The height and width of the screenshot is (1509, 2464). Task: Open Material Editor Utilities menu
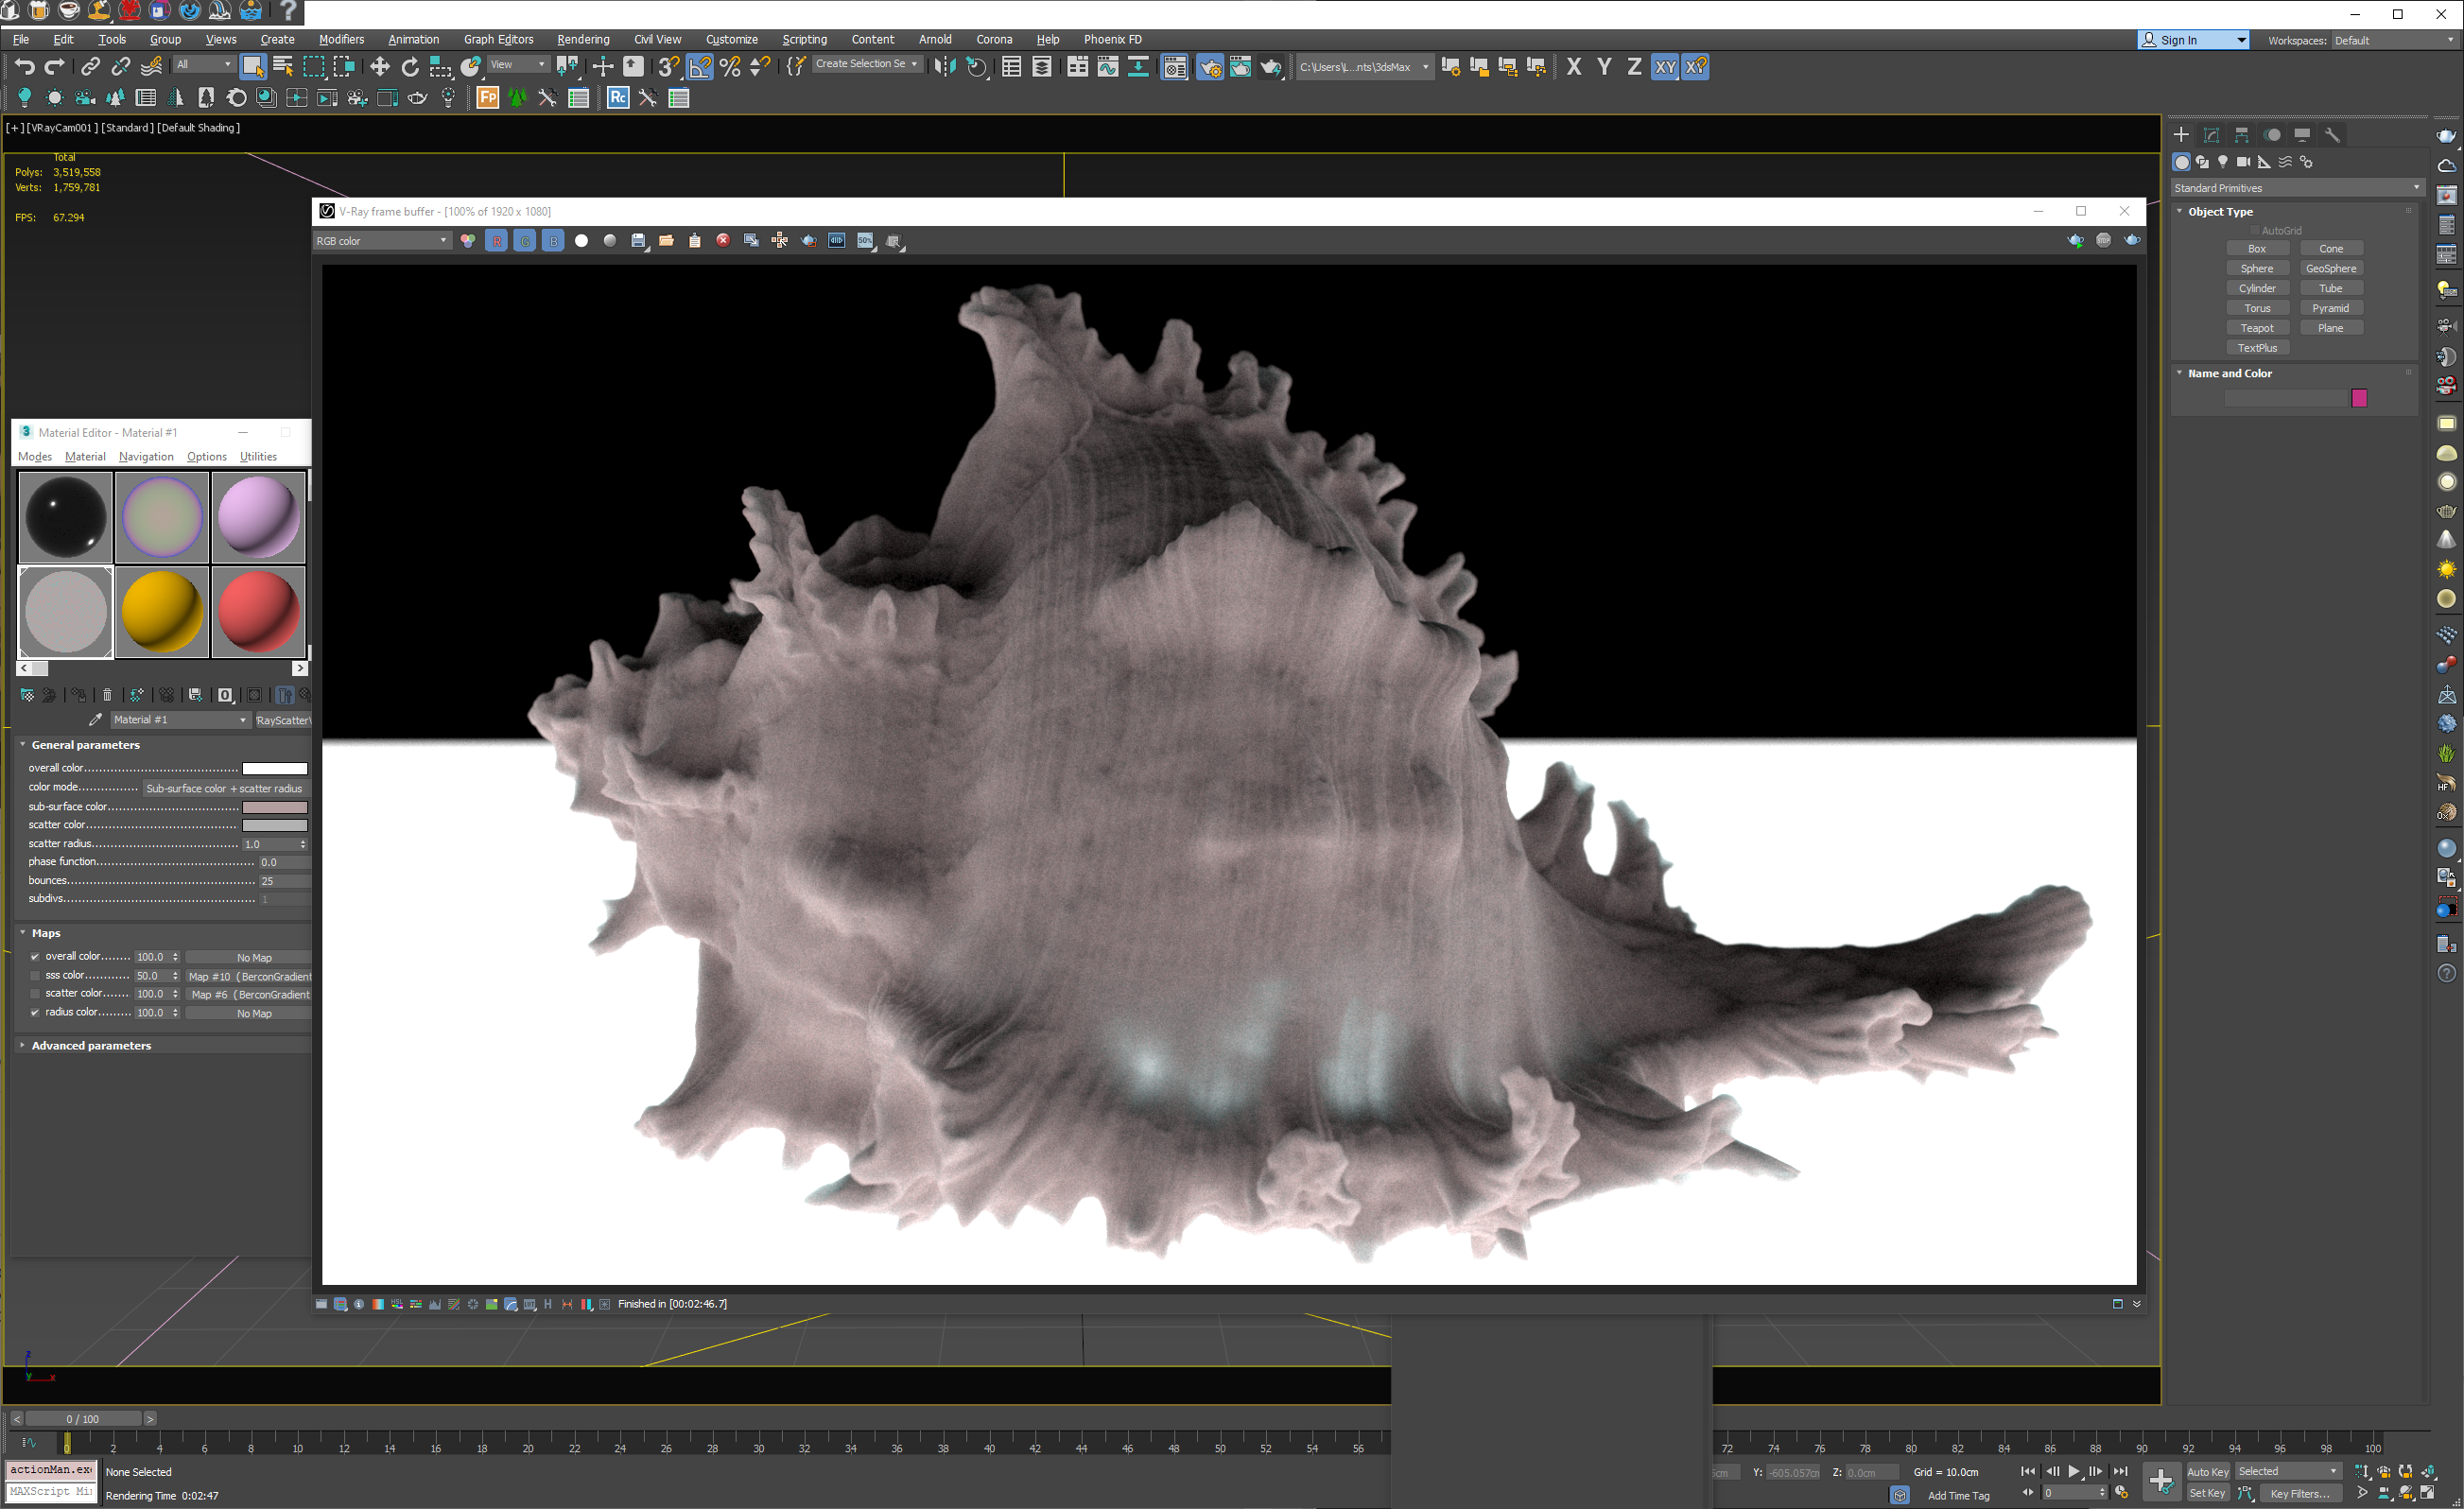point(258,457)
